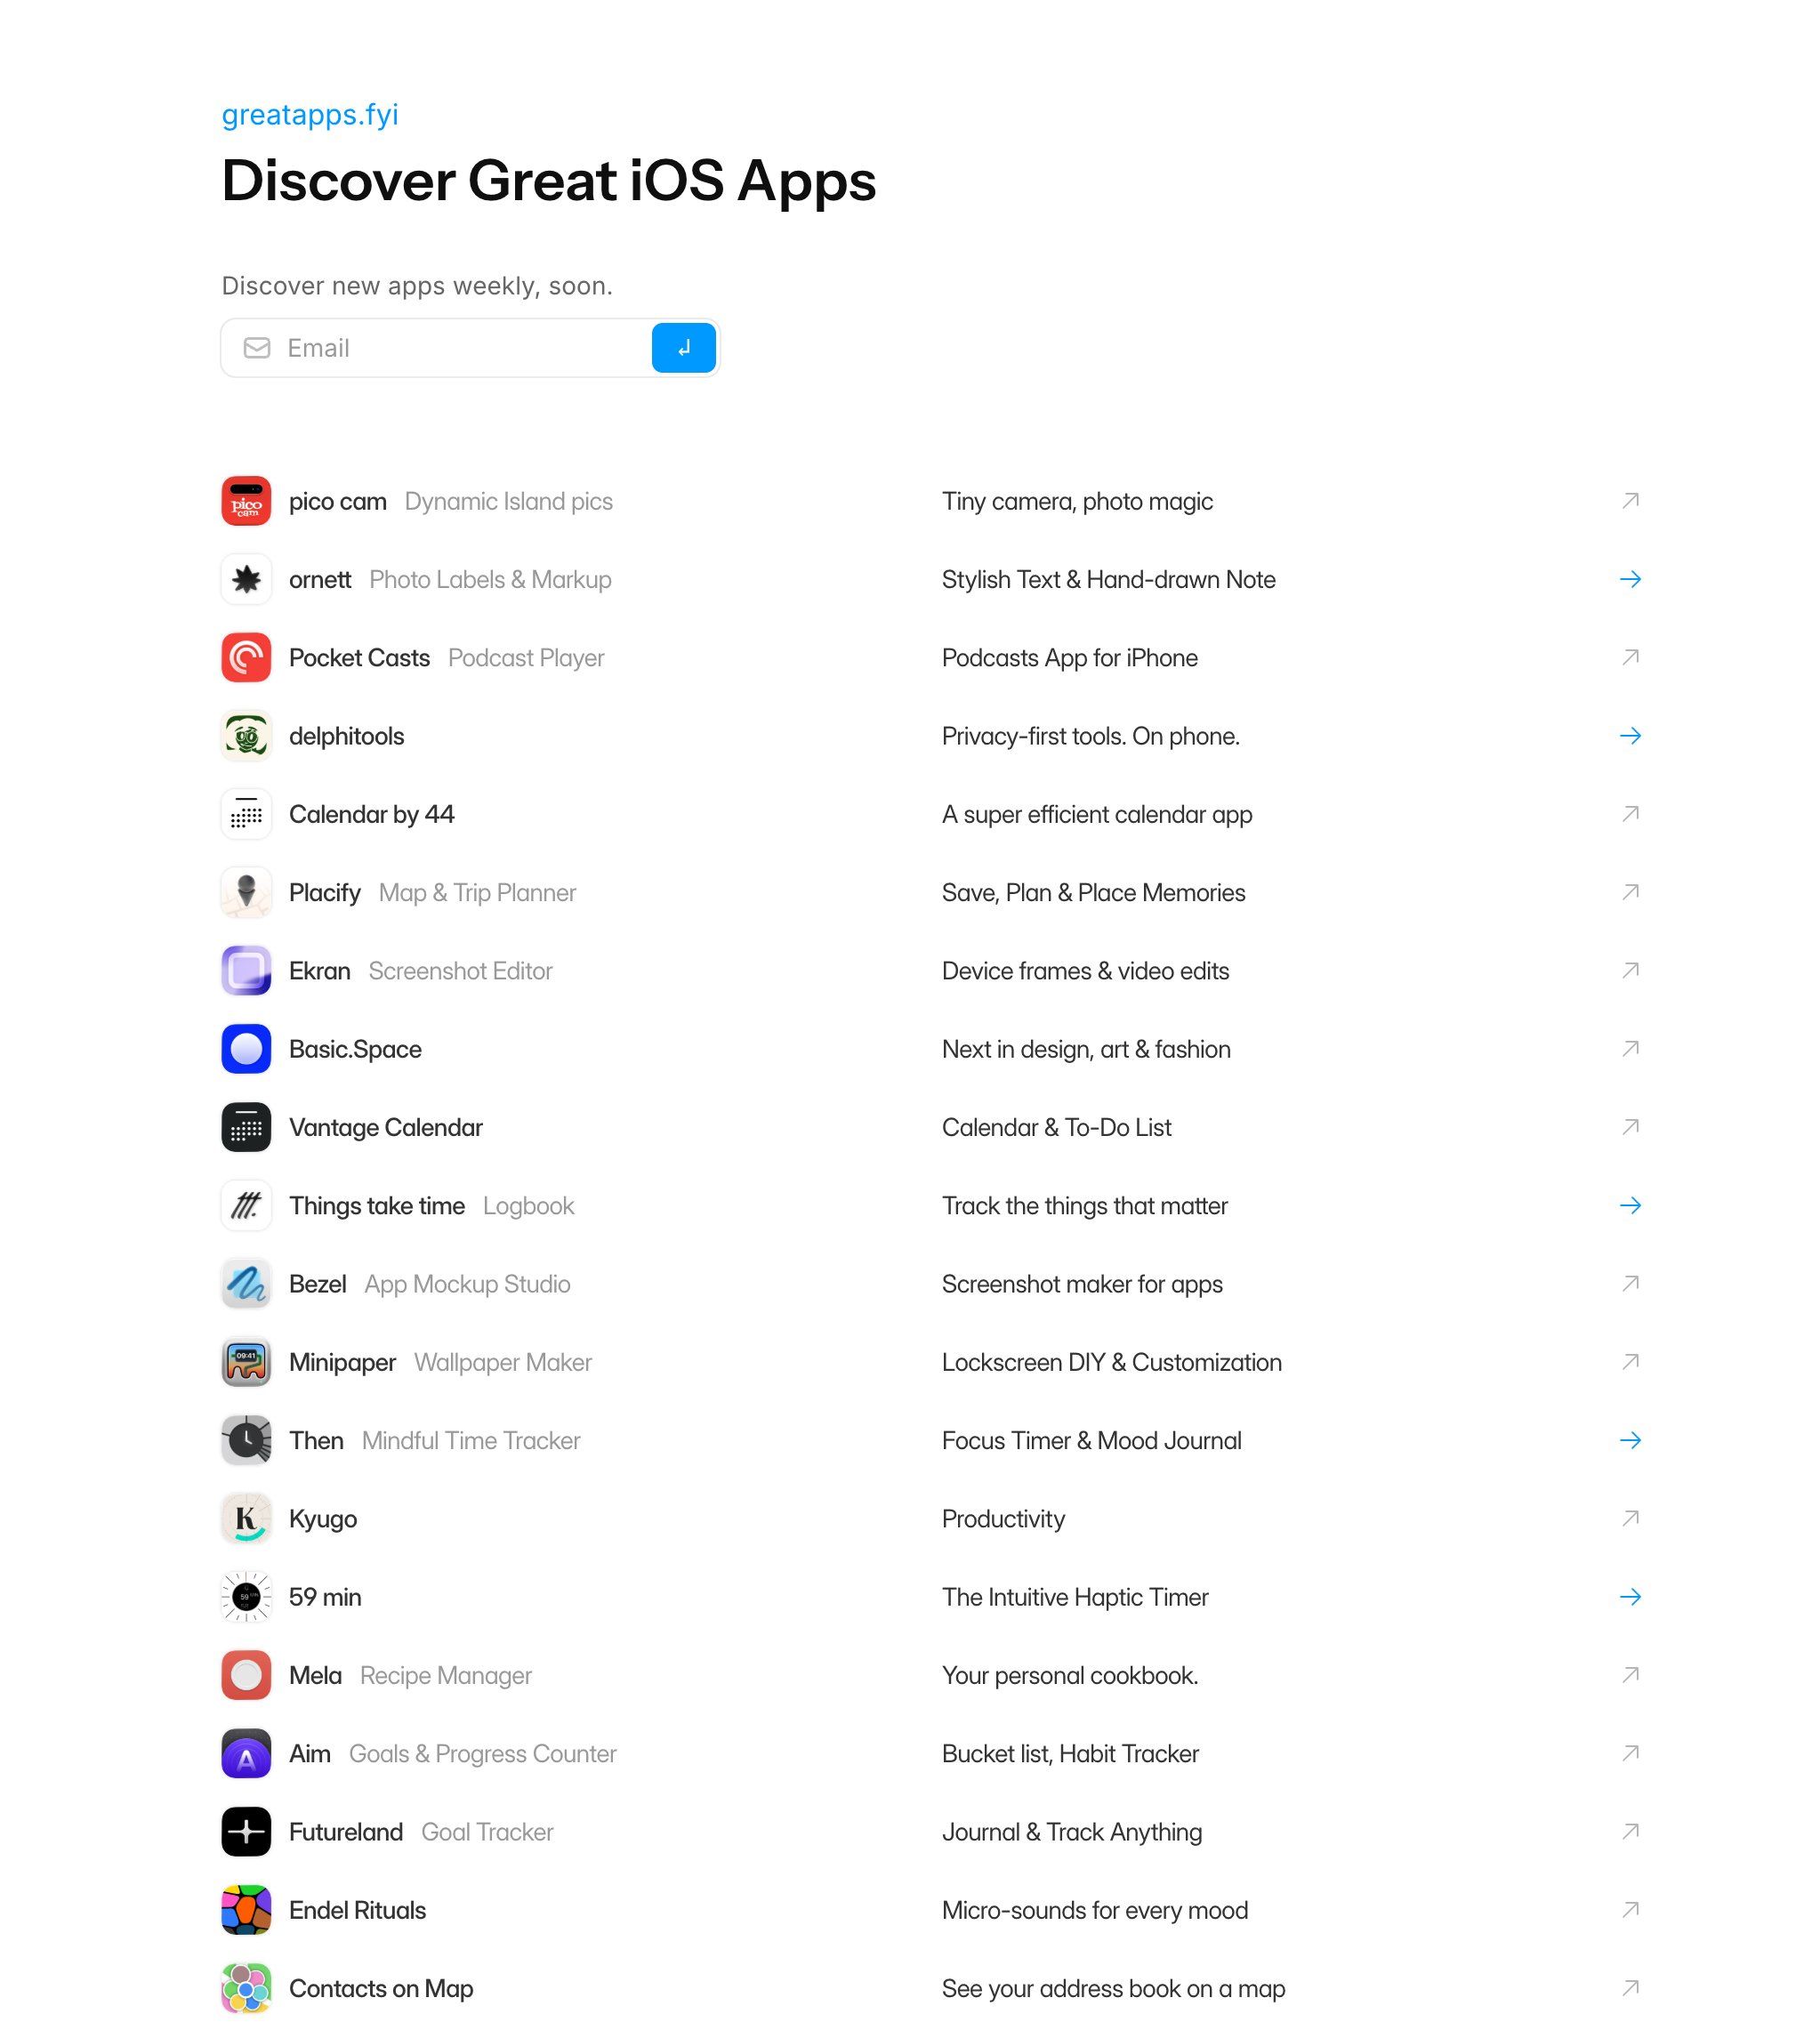Open the arrow next to Things take time

(1630, 1206)
